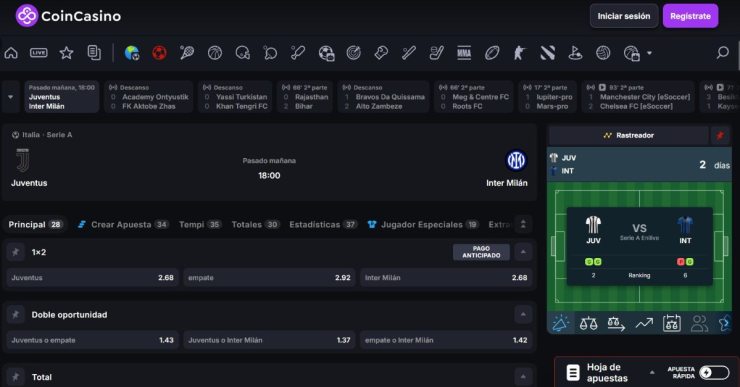Open lineups people icon in tracker
Screen dimensions: 740x387
[699, 323]
